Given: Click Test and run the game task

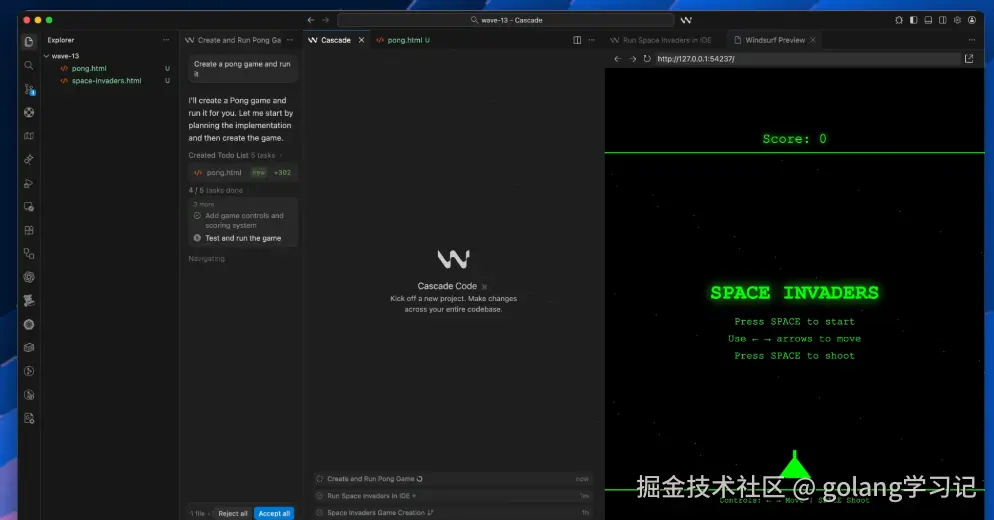Looking at the screenshot, I should (243, 238).
